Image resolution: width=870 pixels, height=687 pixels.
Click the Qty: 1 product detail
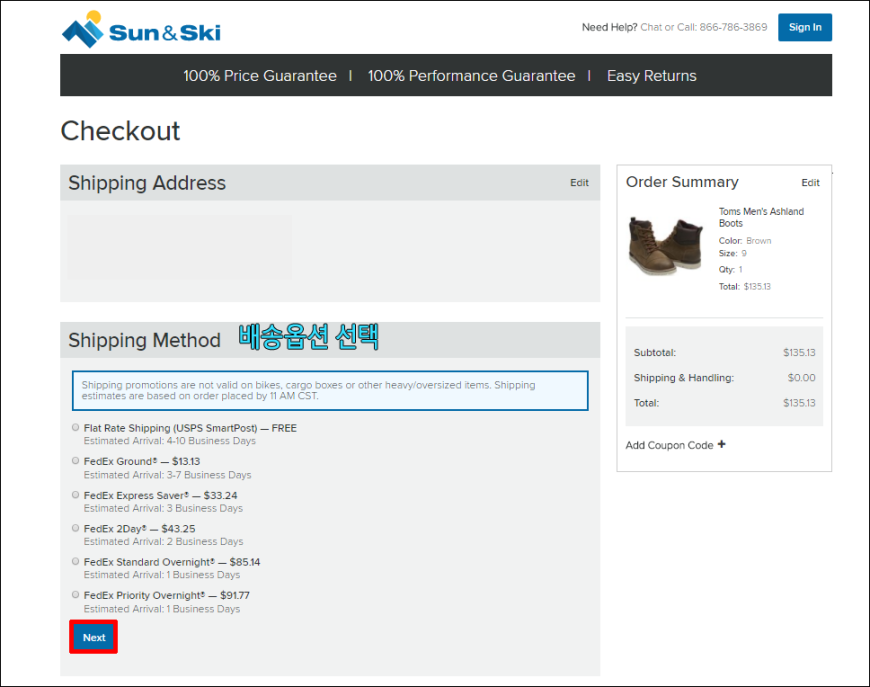tap(730, 269)
